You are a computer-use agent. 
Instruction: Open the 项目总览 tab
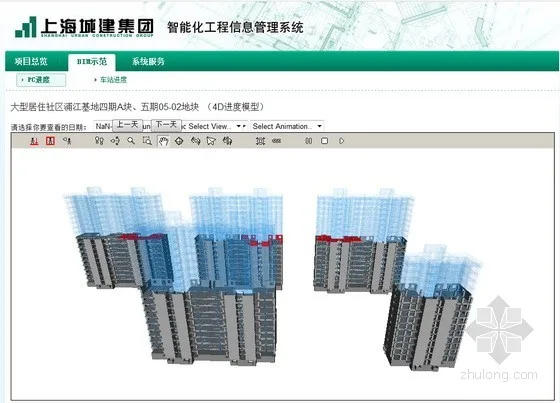pyautogui.click(x=31, y=61)
